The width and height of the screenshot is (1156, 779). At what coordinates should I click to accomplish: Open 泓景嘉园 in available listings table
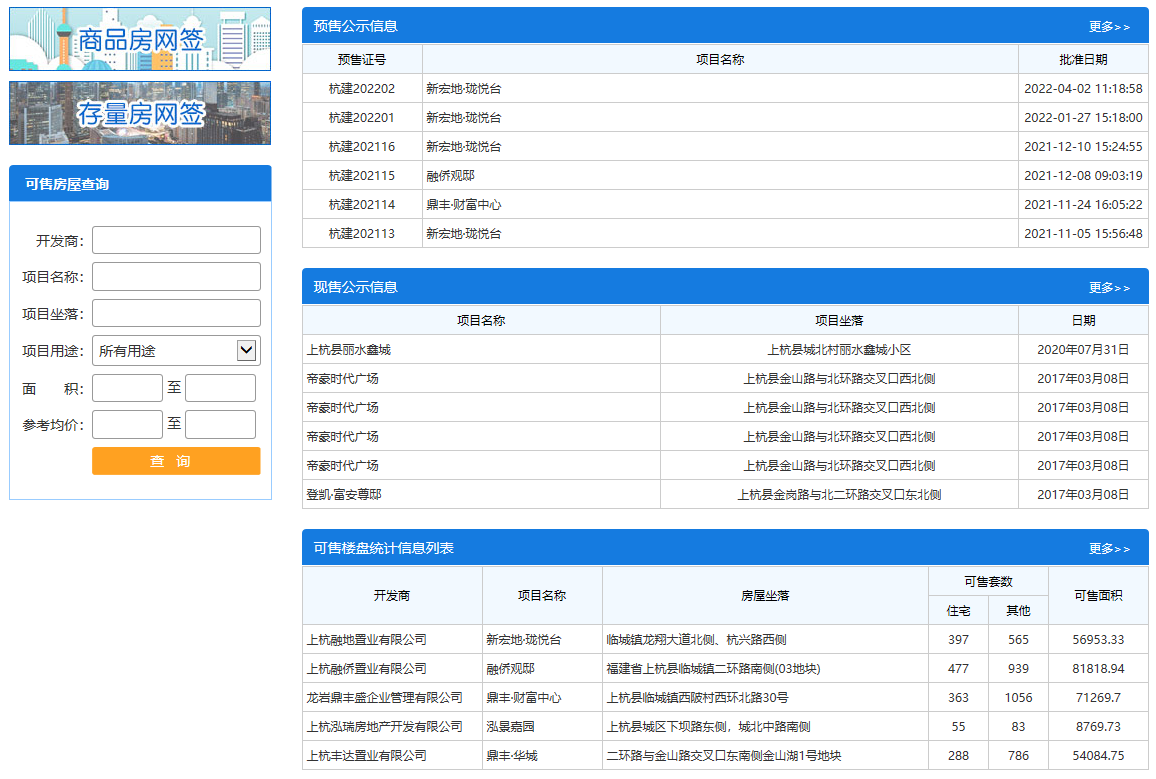pyautogui.click(x=511, y=727)
